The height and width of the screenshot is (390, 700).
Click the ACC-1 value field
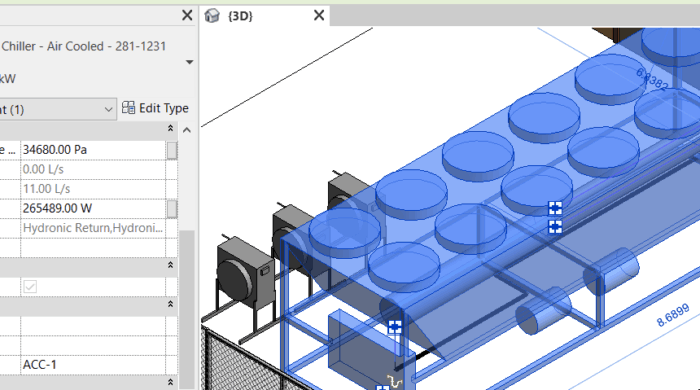[93, 365]
